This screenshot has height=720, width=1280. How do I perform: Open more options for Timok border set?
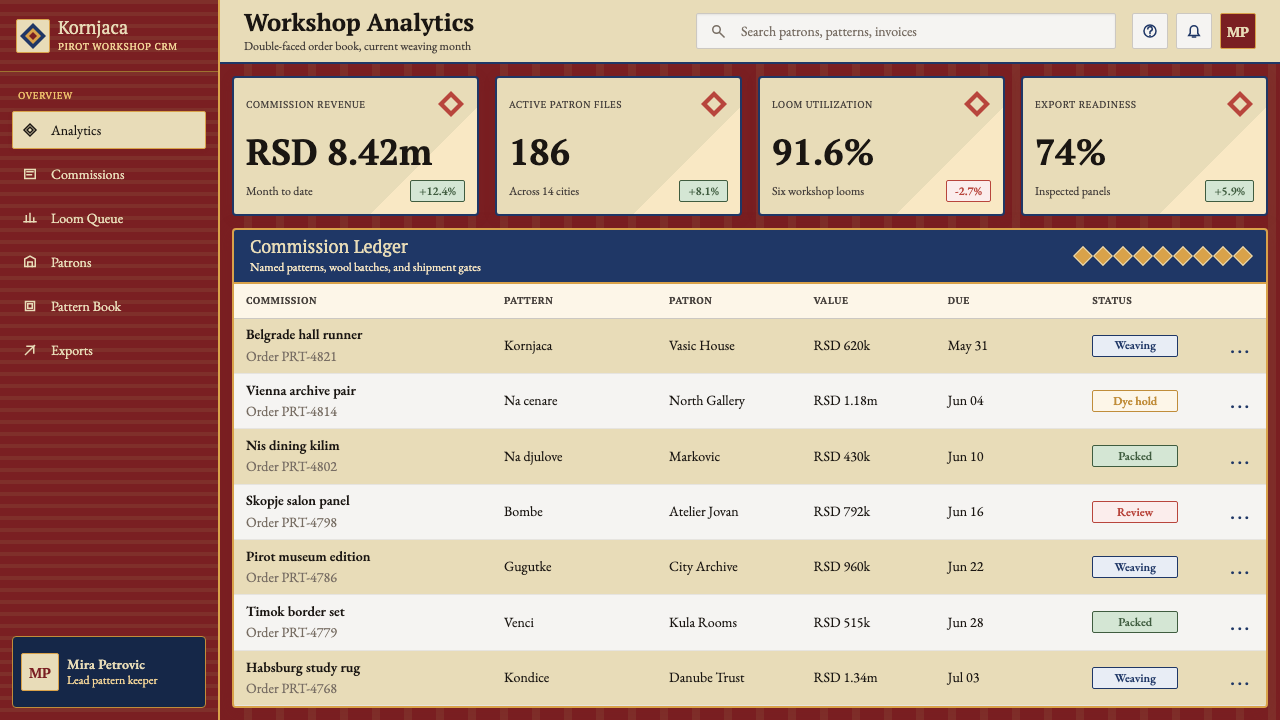(x=1240, y=628)
